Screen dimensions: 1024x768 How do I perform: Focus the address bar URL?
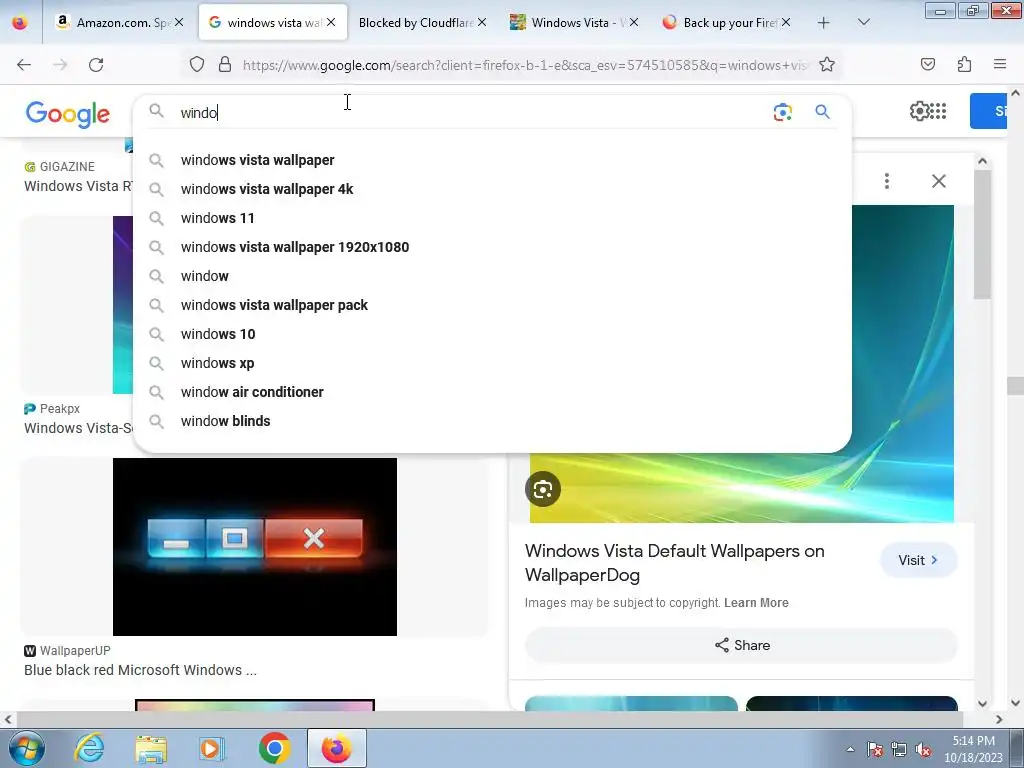point(524,65)
